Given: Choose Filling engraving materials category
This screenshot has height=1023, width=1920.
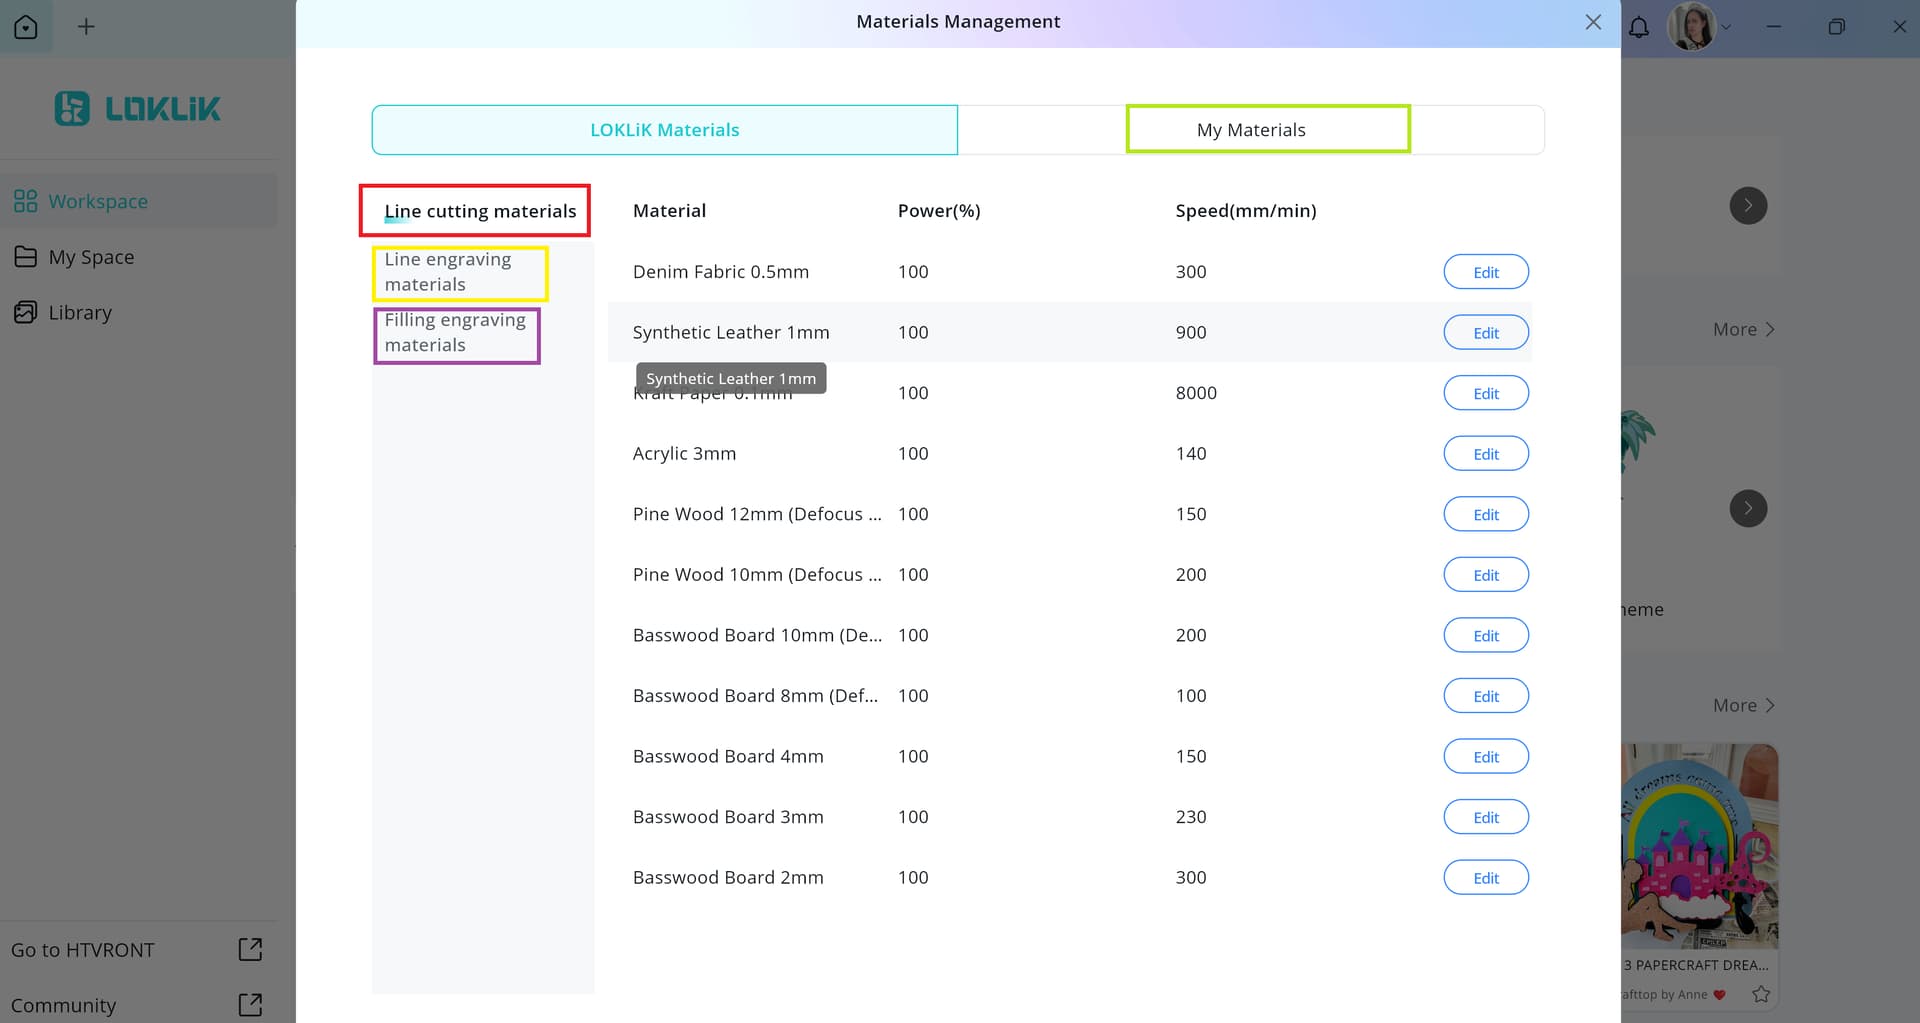Looking at the screenshot, I should [x=456, y=333].
